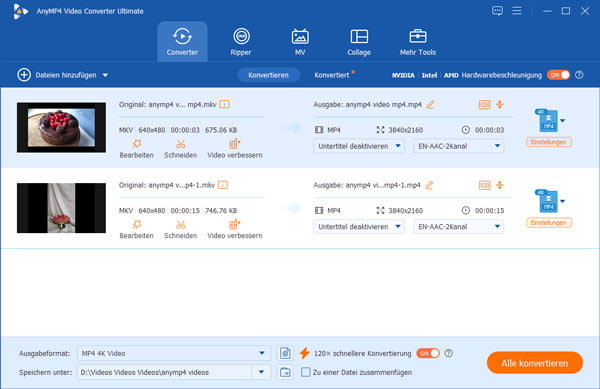
Task: Toggle 120× schnellere Konvertierung switch
Action: 428,353
